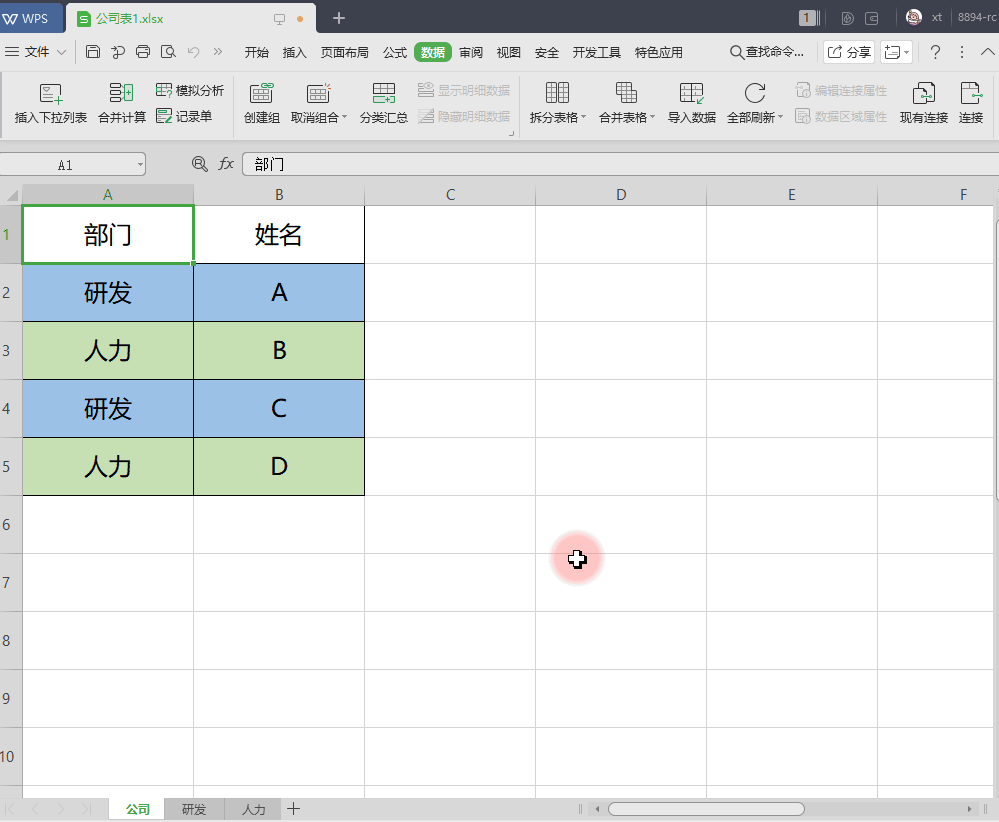Click the window count badge icon

click(x=807, y=18)
